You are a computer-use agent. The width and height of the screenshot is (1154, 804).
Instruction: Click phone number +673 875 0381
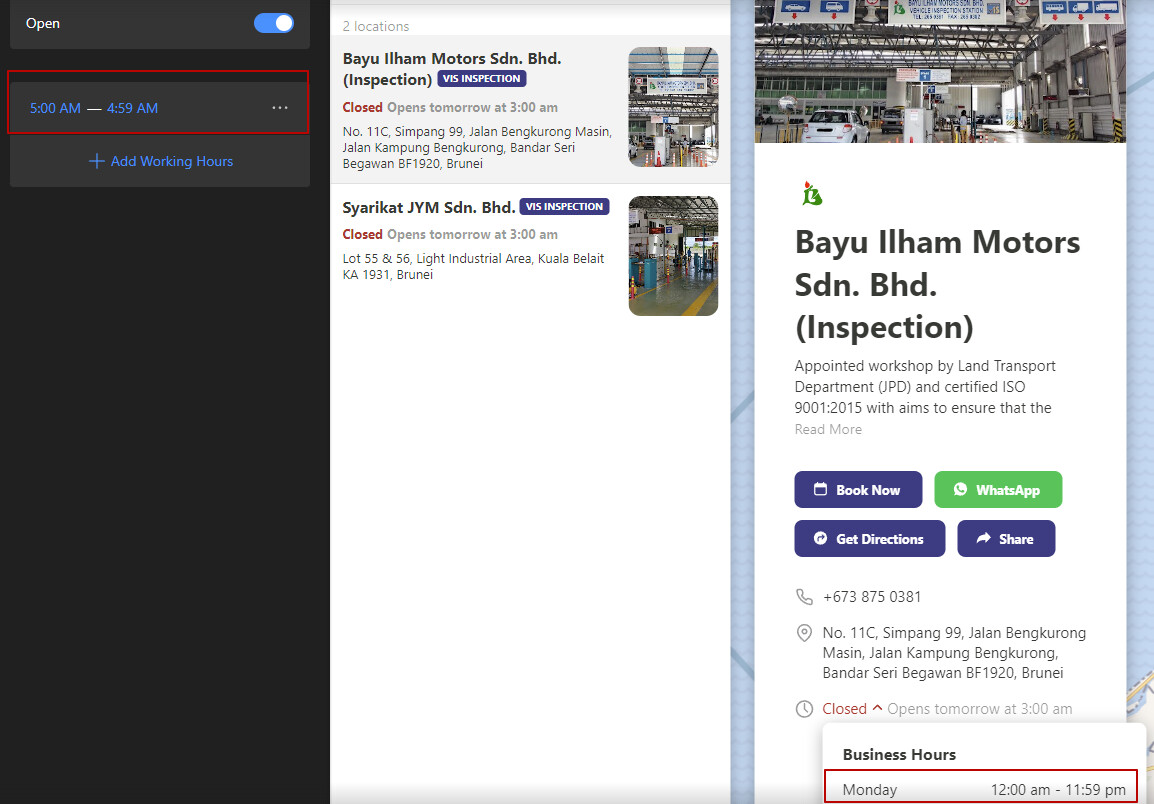pos(872,597)
